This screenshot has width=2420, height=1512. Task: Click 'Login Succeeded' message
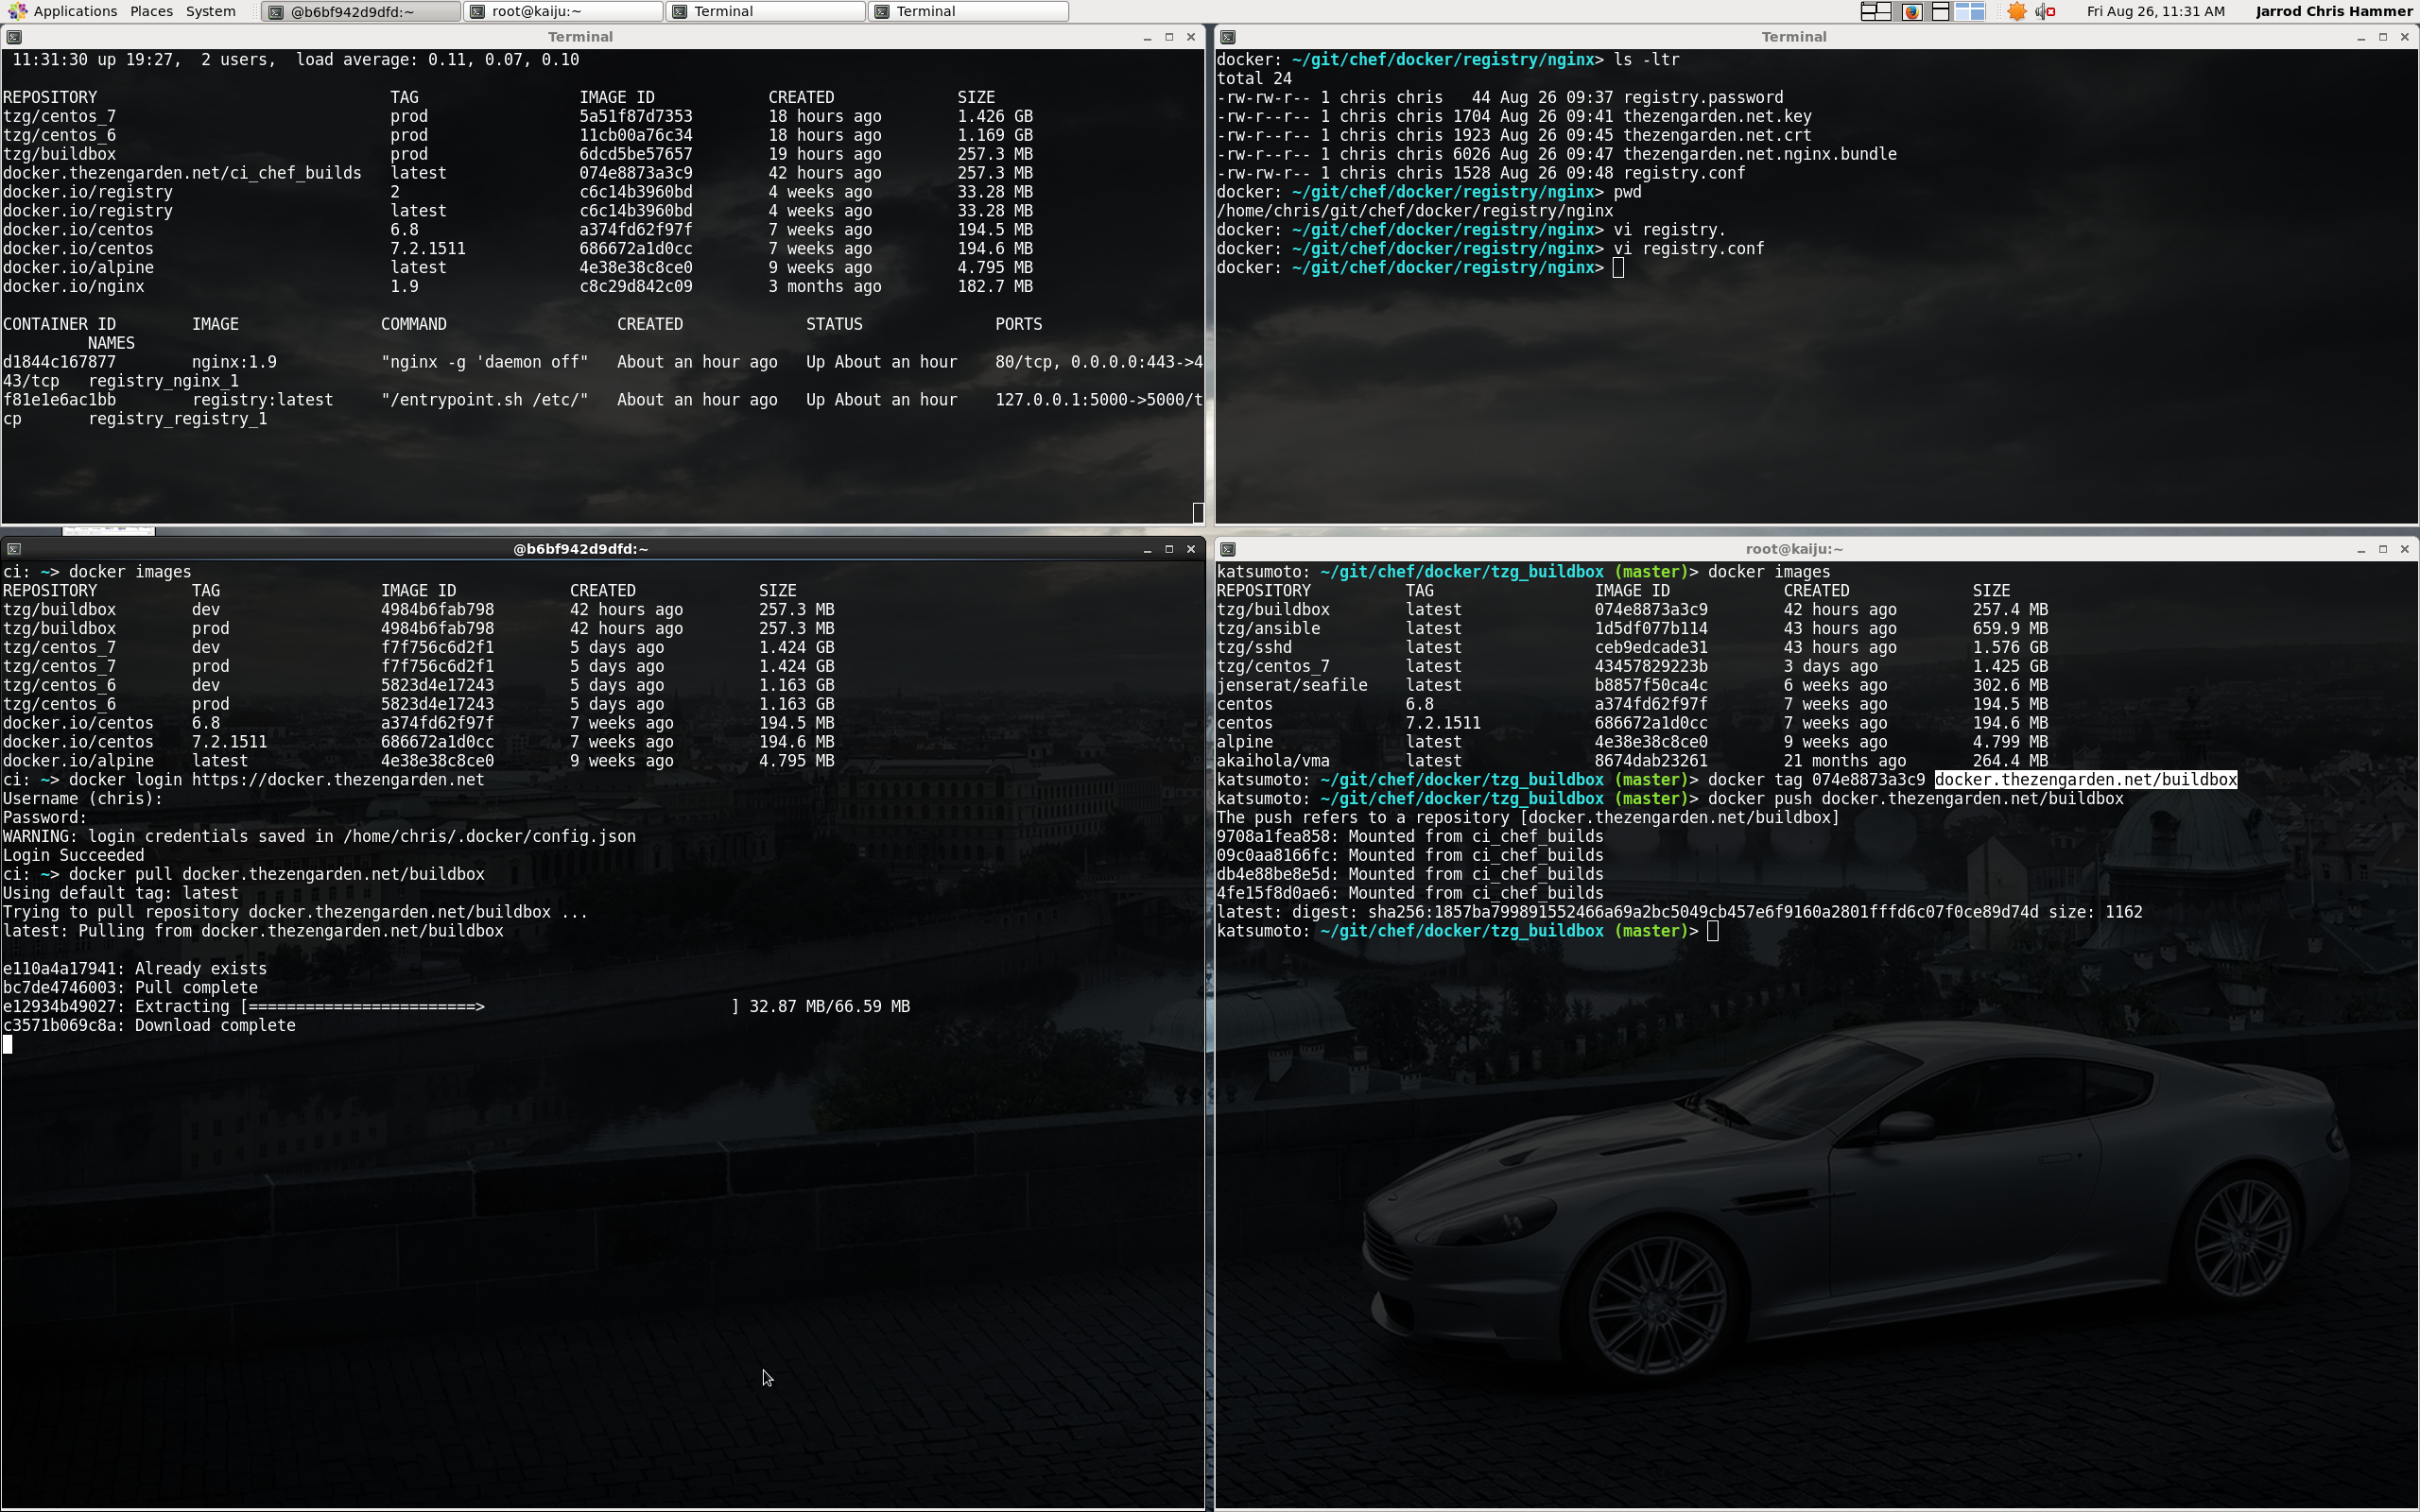[73, 856]
